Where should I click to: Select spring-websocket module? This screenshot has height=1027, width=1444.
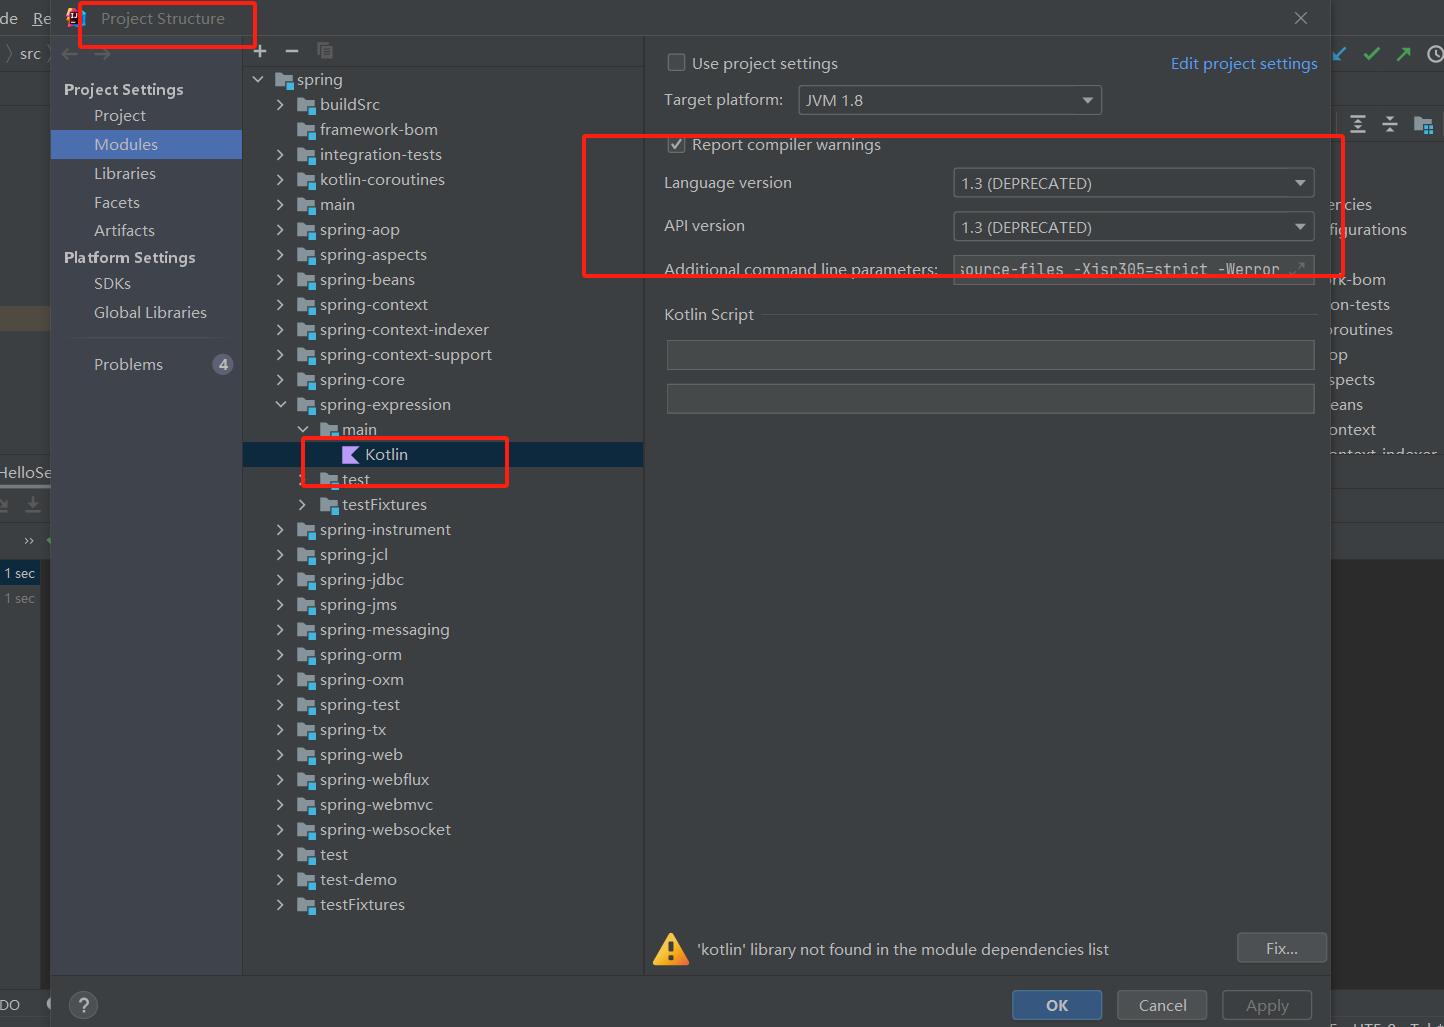pyautogui.click(x=385, y=830)
